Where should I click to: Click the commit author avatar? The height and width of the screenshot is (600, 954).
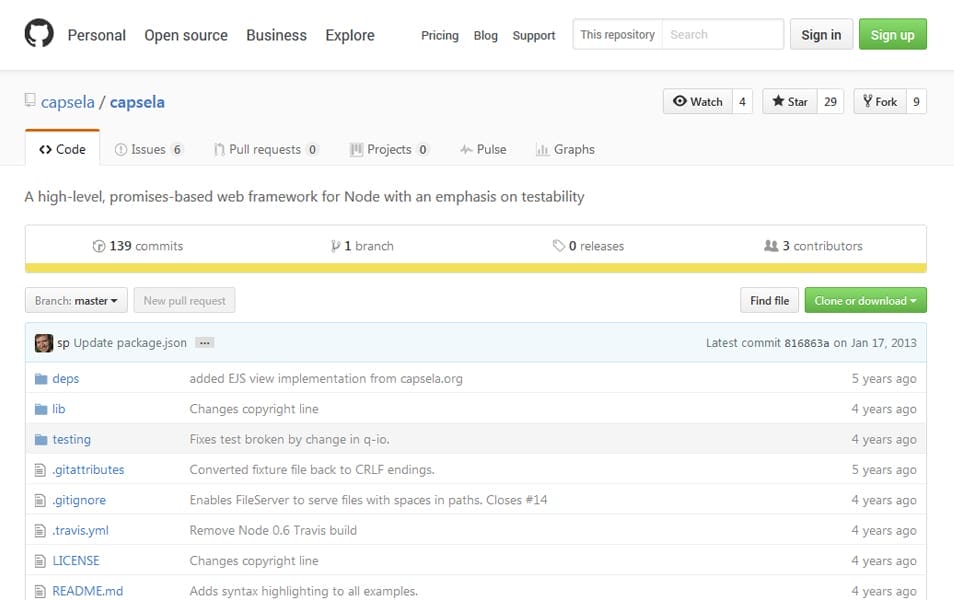point(43,343)
